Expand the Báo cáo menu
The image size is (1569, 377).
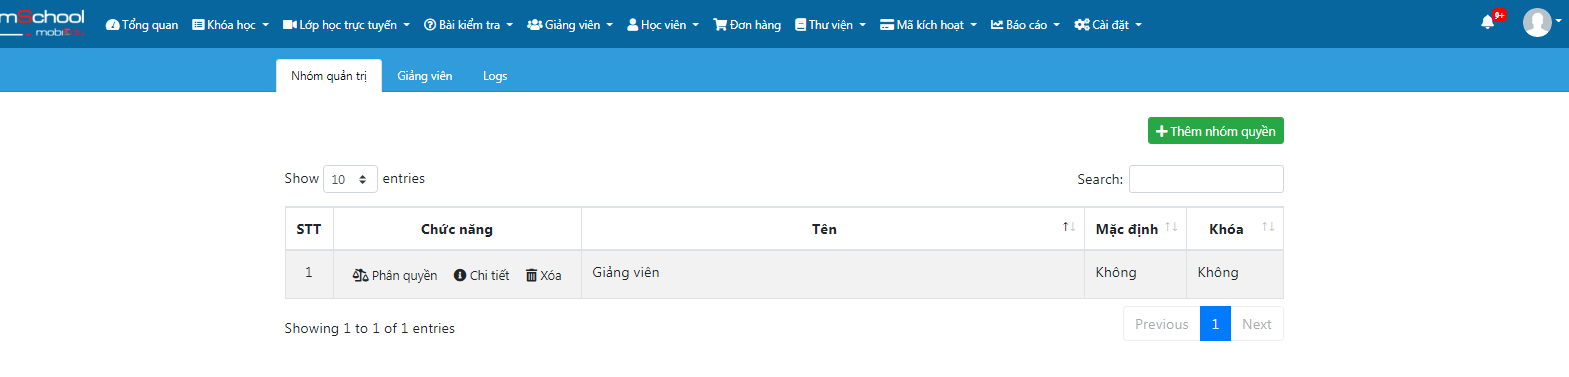click(1025, 25)
